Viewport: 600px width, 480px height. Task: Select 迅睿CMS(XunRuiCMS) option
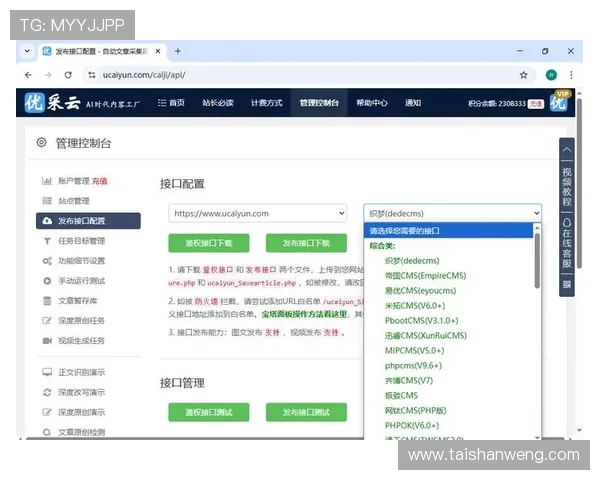point(426,335)
